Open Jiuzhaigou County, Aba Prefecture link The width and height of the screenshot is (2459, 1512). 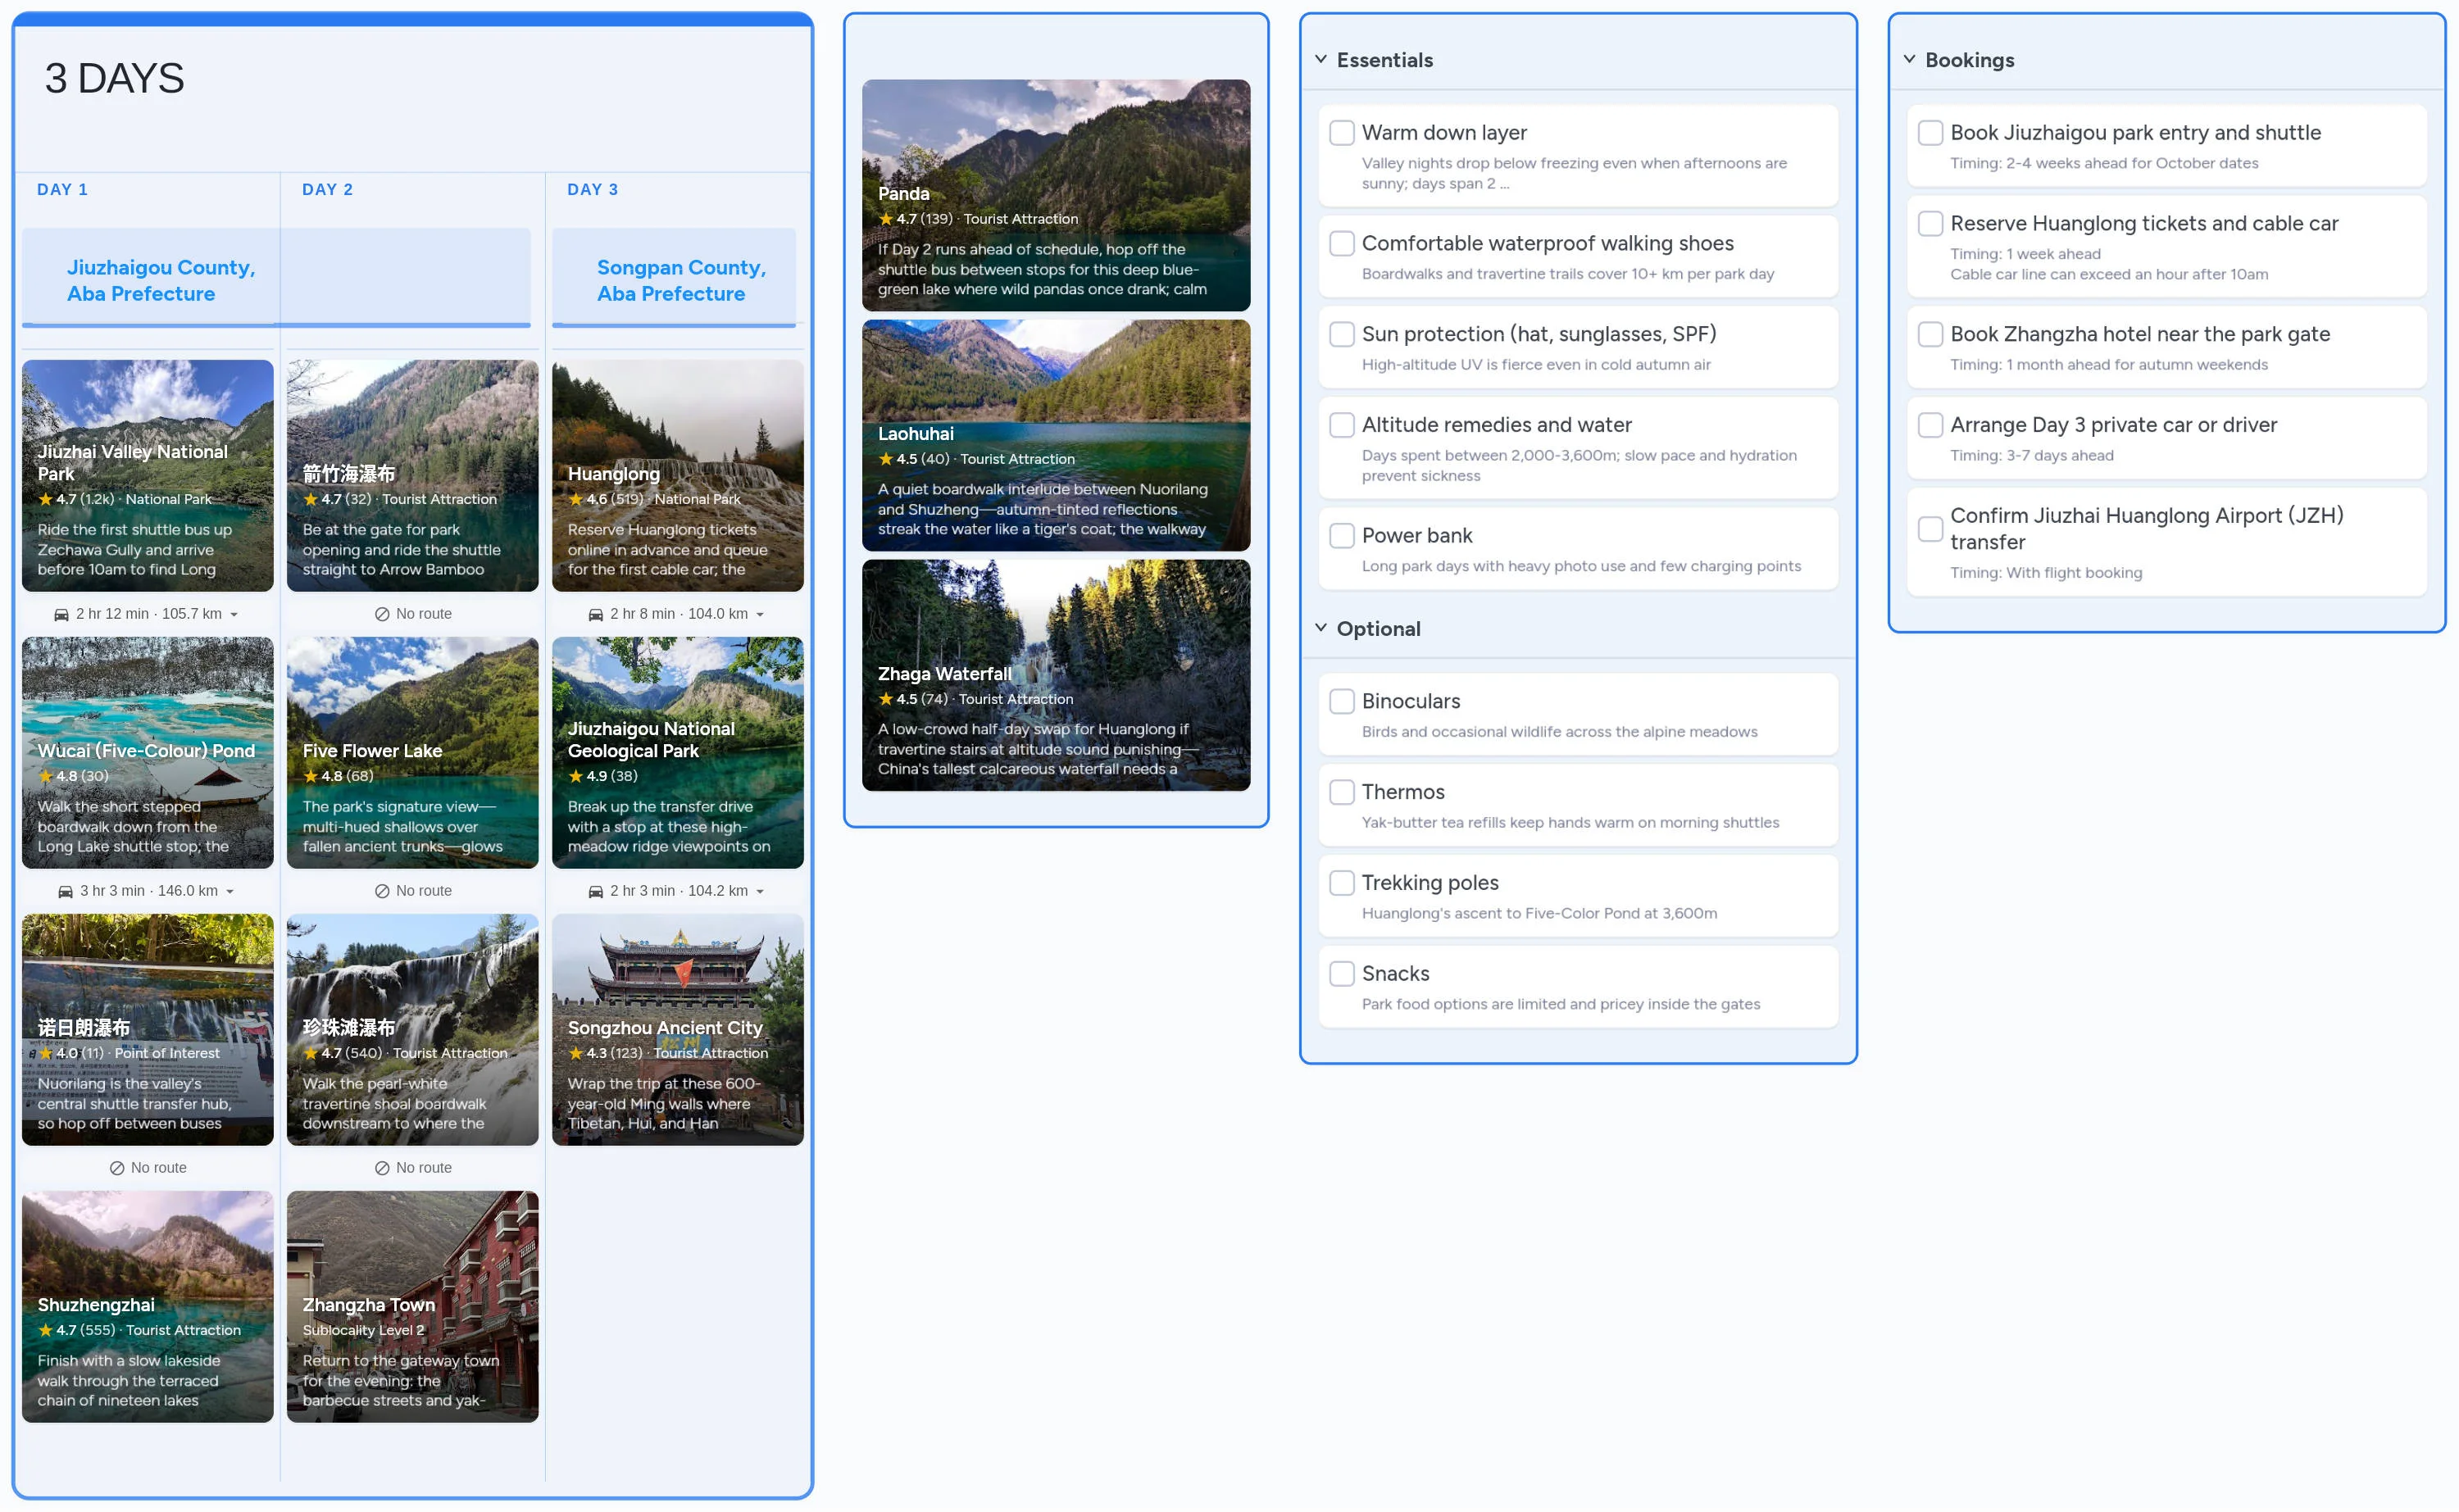[161, 281]
